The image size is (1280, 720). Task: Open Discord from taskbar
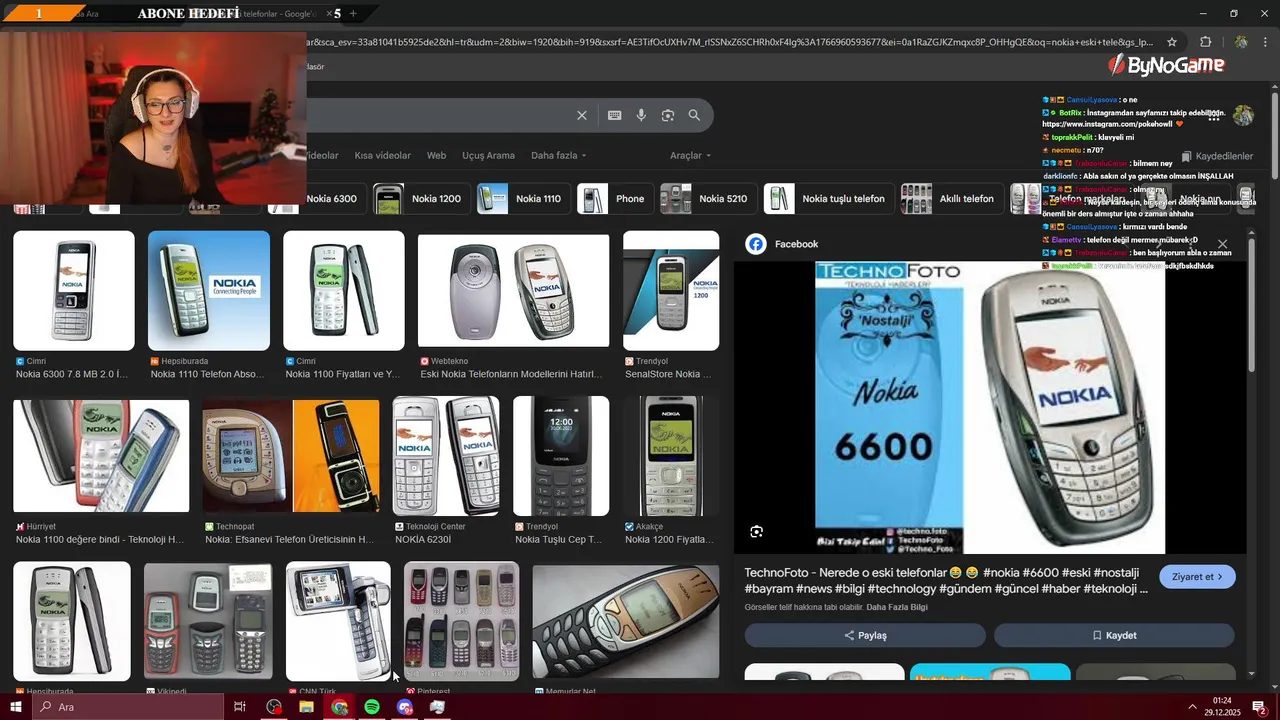coord(404,707)
